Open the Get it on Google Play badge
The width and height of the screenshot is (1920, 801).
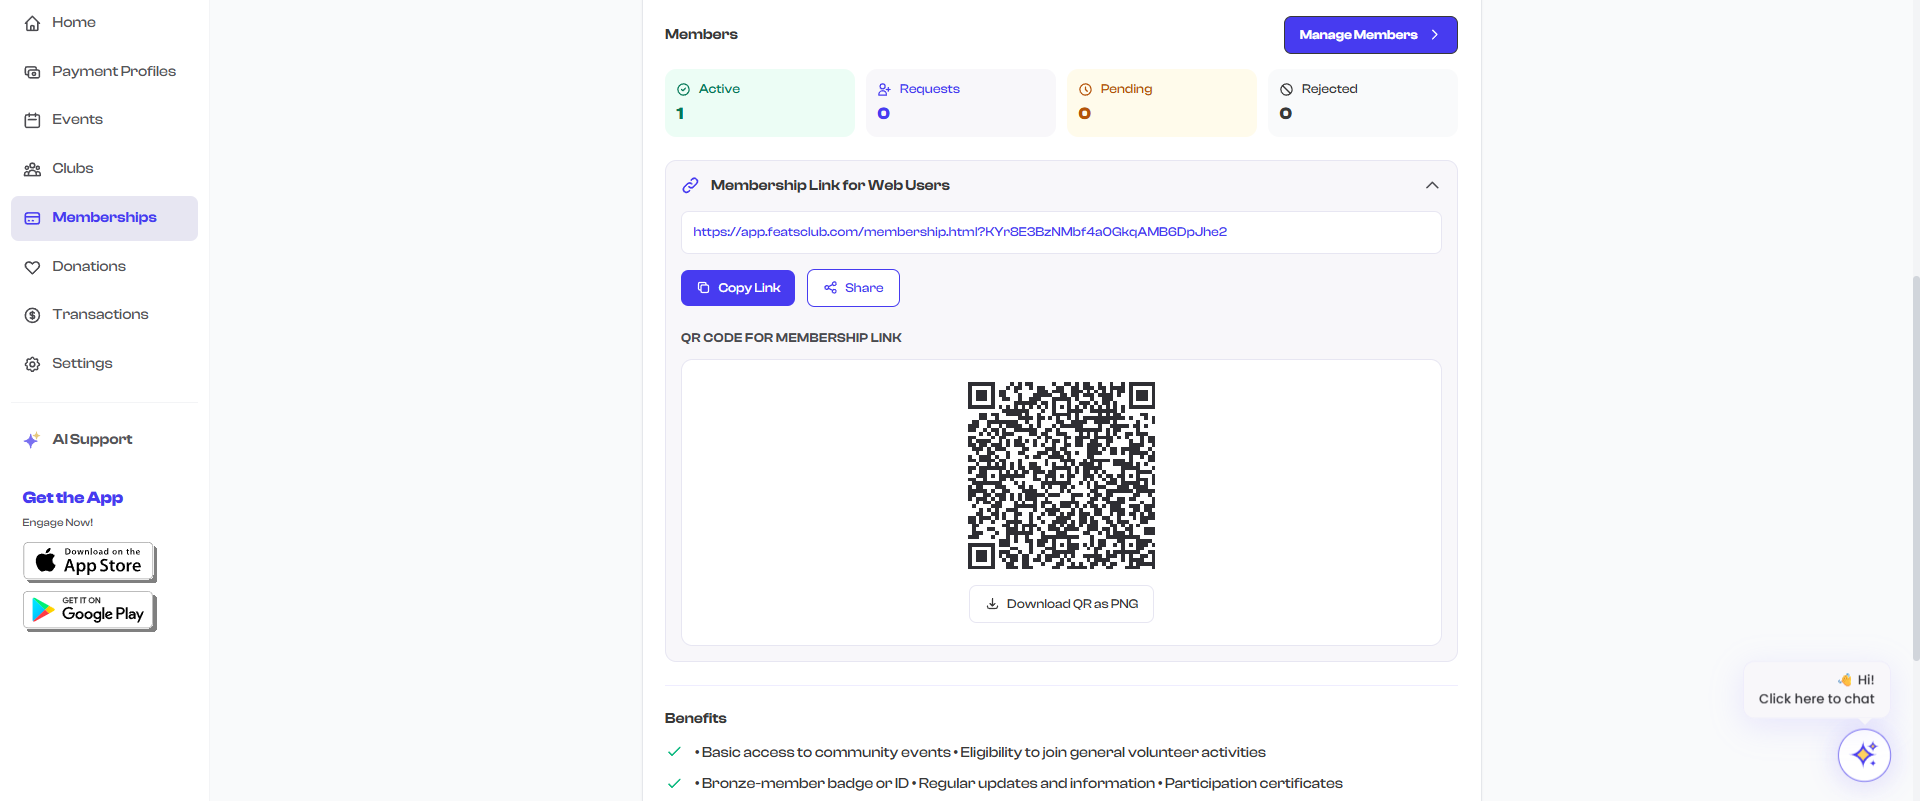point(90,610)
